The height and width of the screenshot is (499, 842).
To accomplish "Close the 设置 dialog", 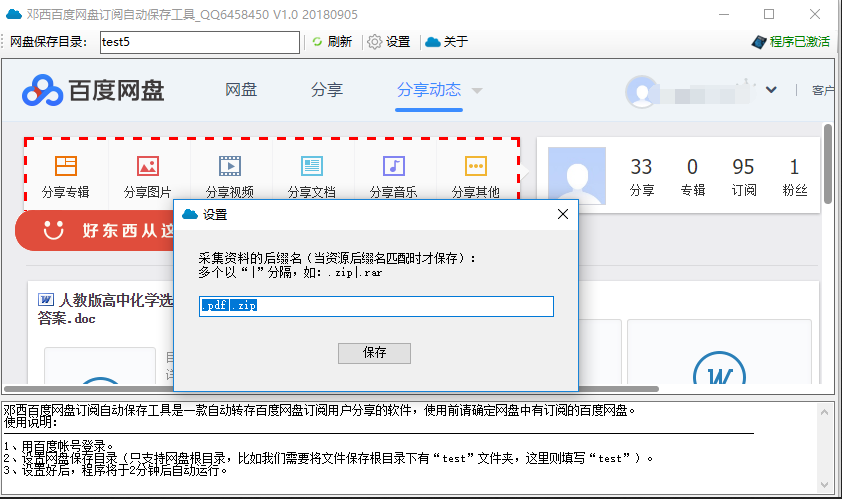I will point(563,214).
